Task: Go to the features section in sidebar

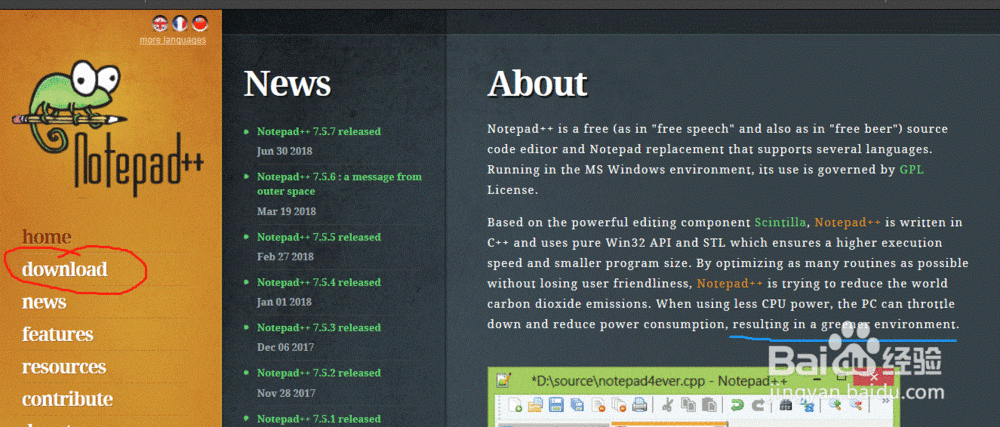Action: tap(58, 334)
